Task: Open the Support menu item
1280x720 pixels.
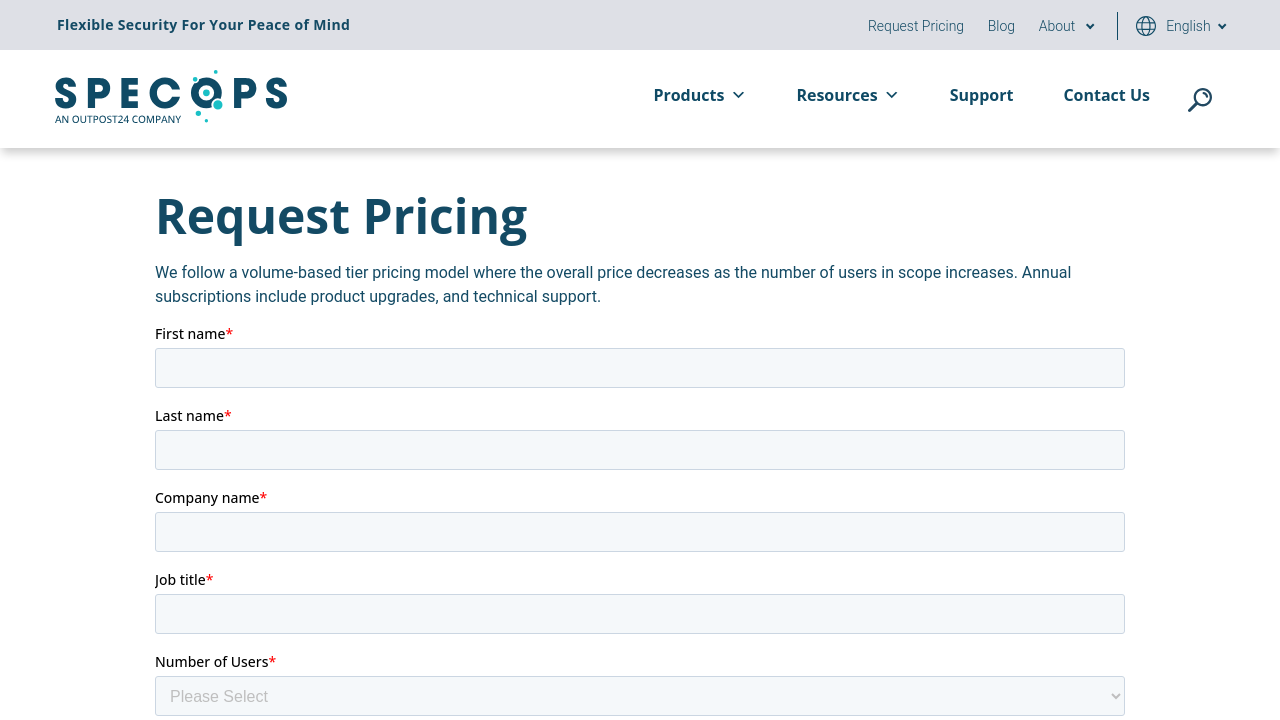Action: click(x=981, y=95)
